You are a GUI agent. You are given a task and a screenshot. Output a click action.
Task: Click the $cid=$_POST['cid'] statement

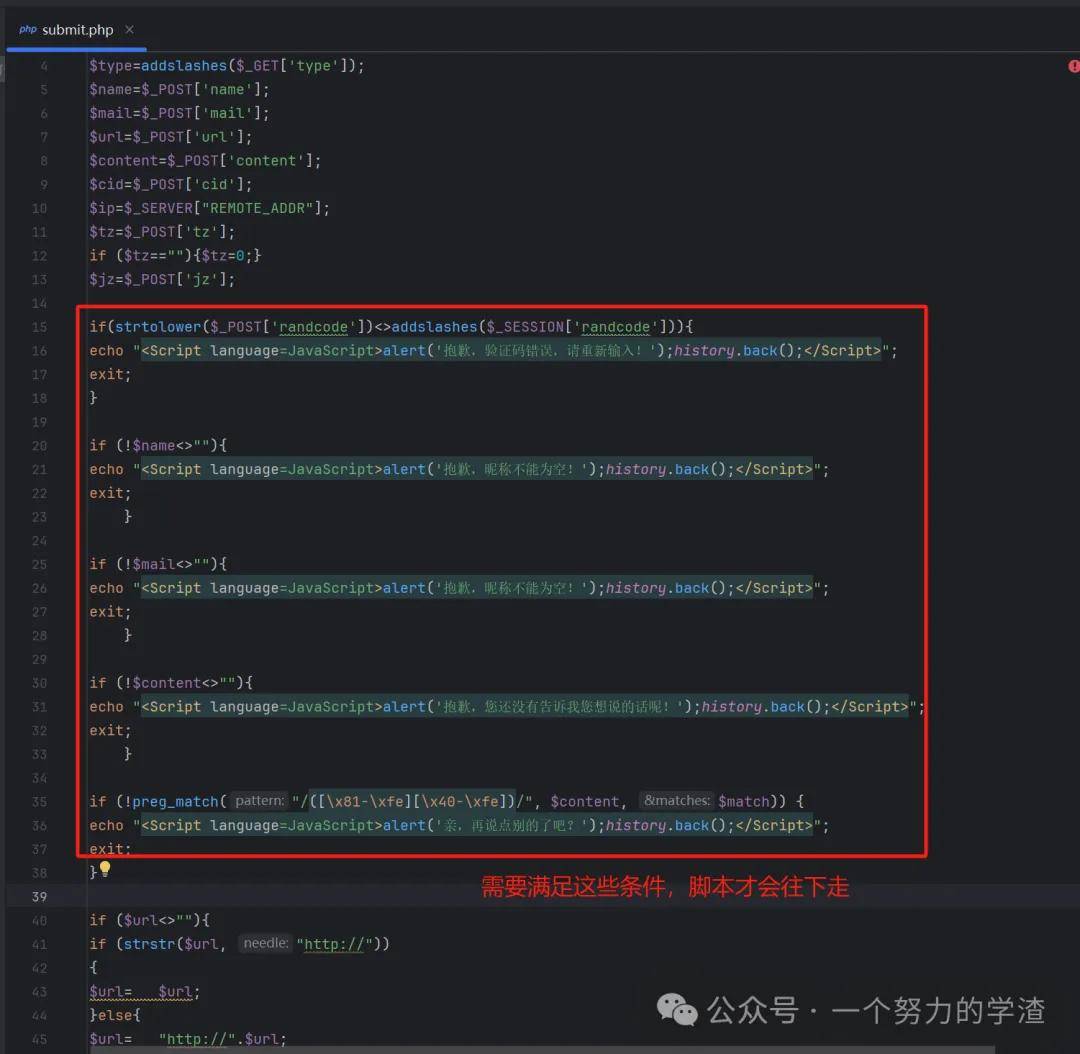point(171,184)
